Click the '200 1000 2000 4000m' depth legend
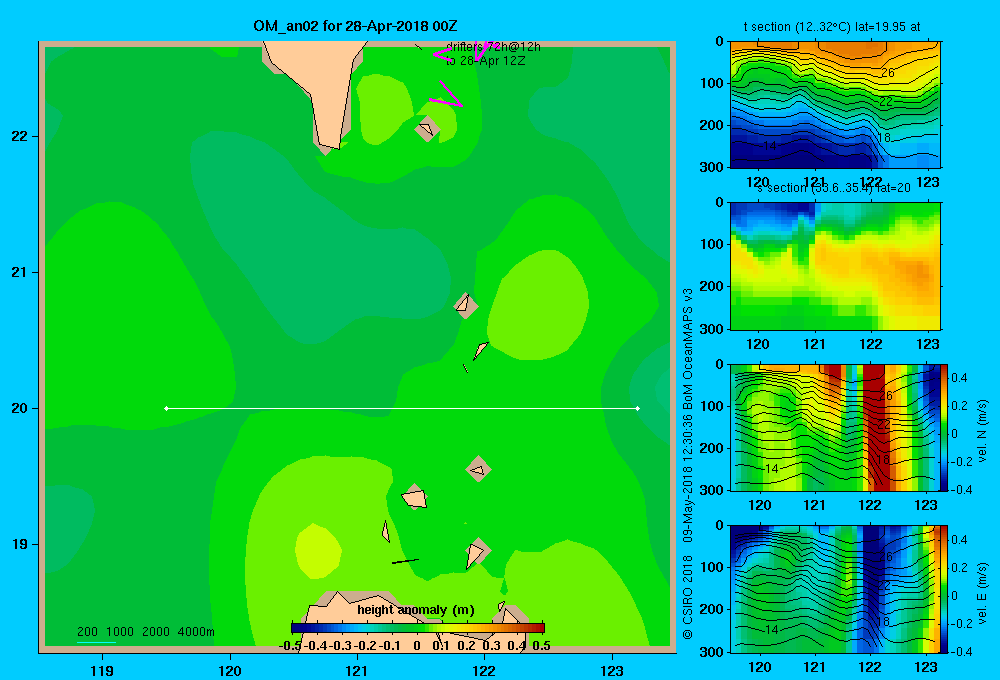Screen dimensions: 1000x680 pyautogui.click(x=145, y=632)
